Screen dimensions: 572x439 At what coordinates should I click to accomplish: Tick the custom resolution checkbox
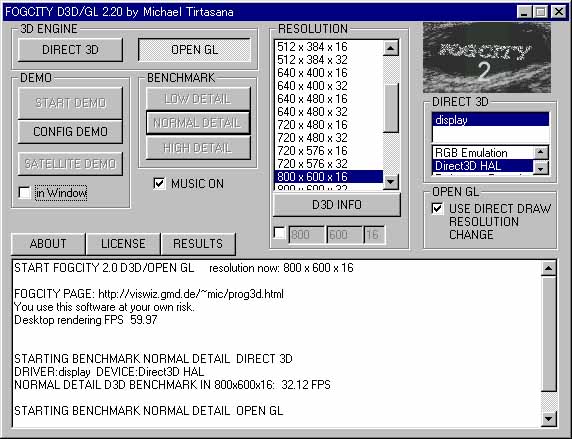(279, 233)
